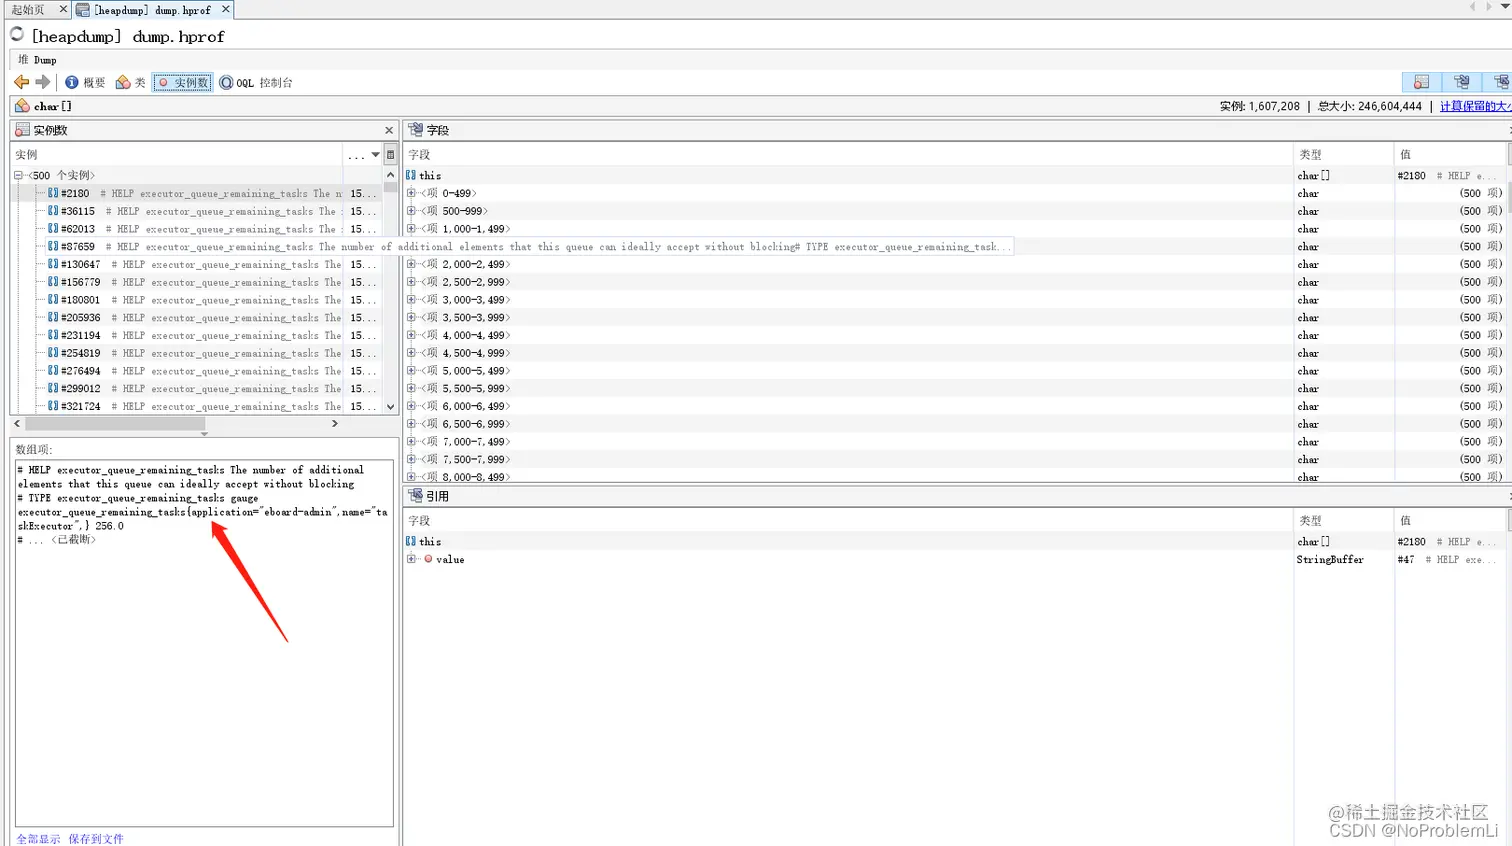Expand the <项 2,000-2,499> node
Viewport: 1512px width, 846px height.
point(411,264)
